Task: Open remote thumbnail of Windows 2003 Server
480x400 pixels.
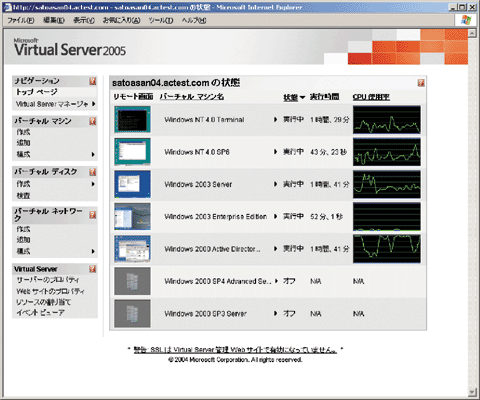Action: point(132,184)
